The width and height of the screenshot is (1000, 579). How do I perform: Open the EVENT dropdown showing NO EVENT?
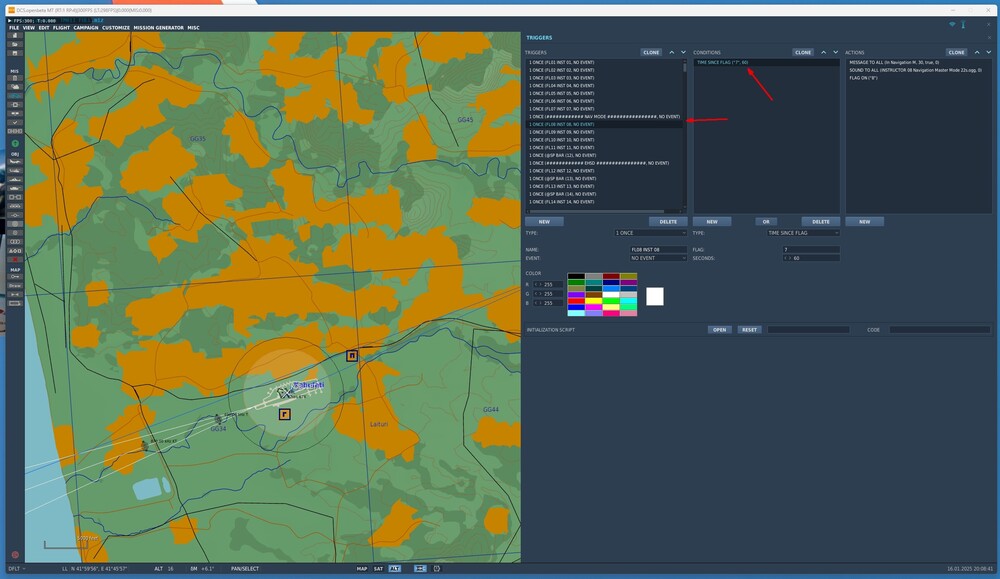tap(658, 258)
